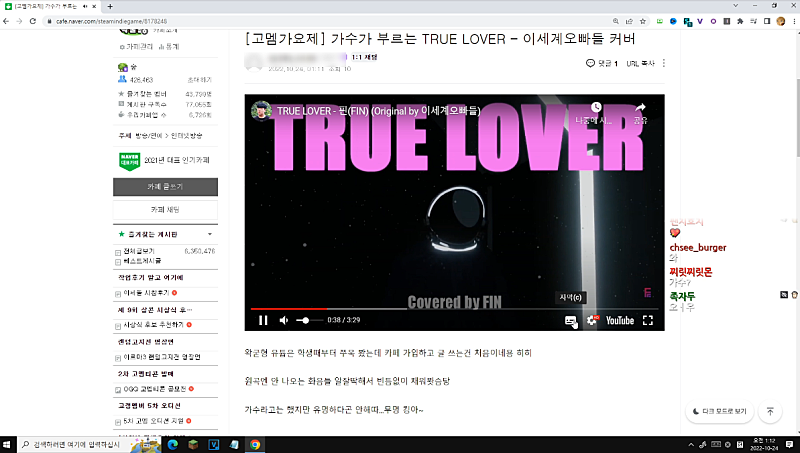Enter fullscreen mode on the video
Screen dimensions: 800x453
648,320
